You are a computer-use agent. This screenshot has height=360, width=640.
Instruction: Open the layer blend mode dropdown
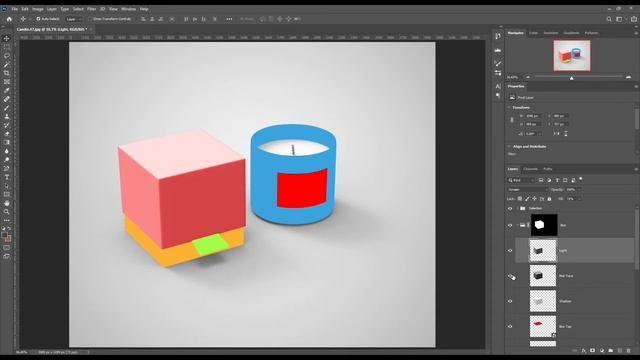coord(527,189)
